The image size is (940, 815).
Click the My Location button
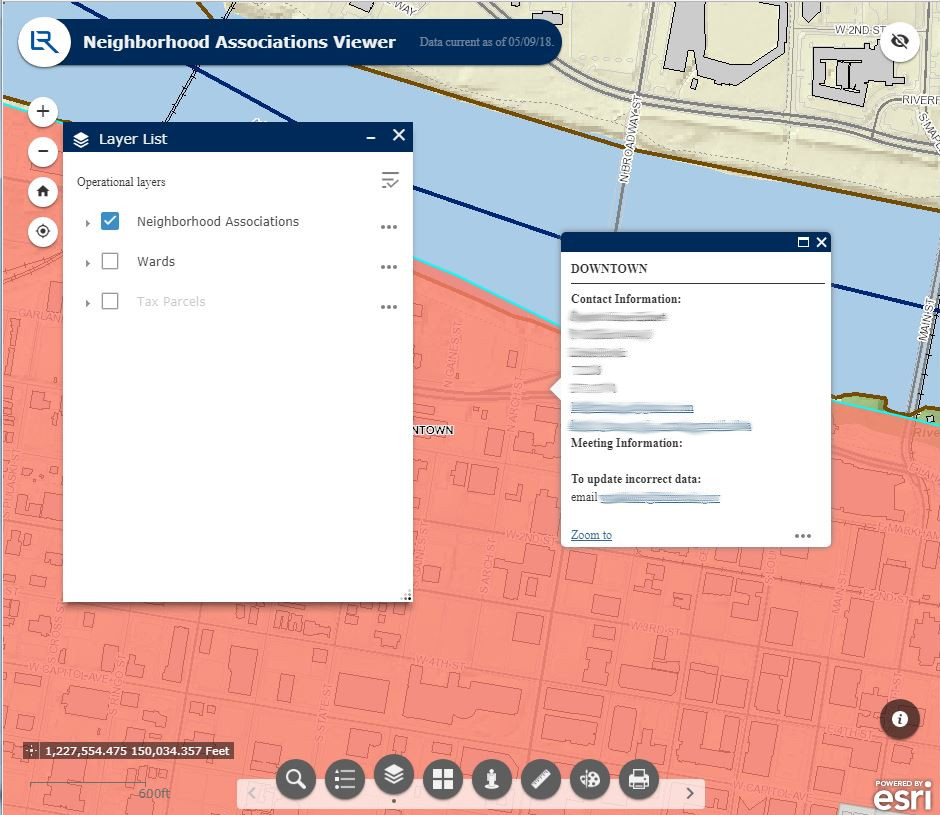pyautogui.click(x=42, y=231)
